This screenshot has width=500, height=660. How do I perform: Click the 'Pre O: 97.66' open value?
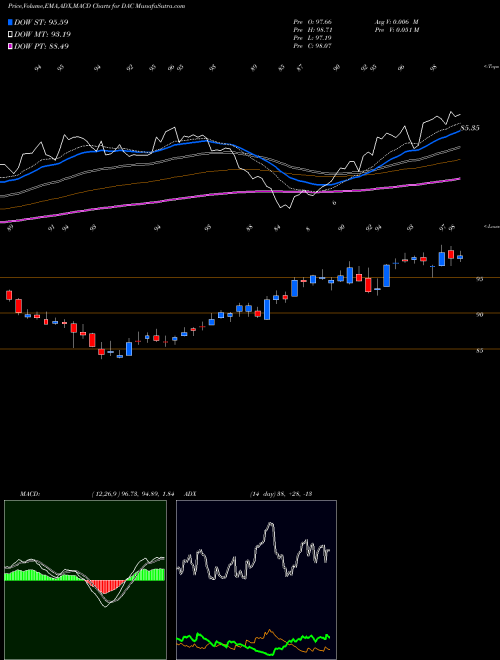point(313,22)
